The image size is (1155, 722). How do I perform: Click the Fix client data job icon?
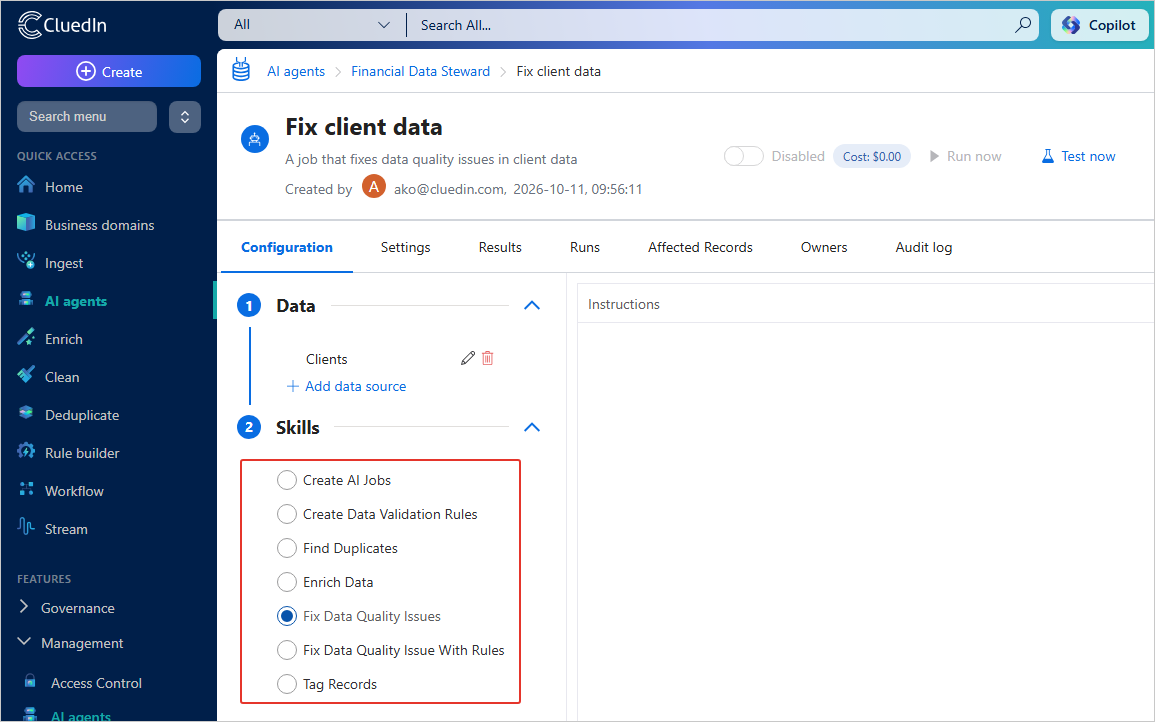(255, 139)
